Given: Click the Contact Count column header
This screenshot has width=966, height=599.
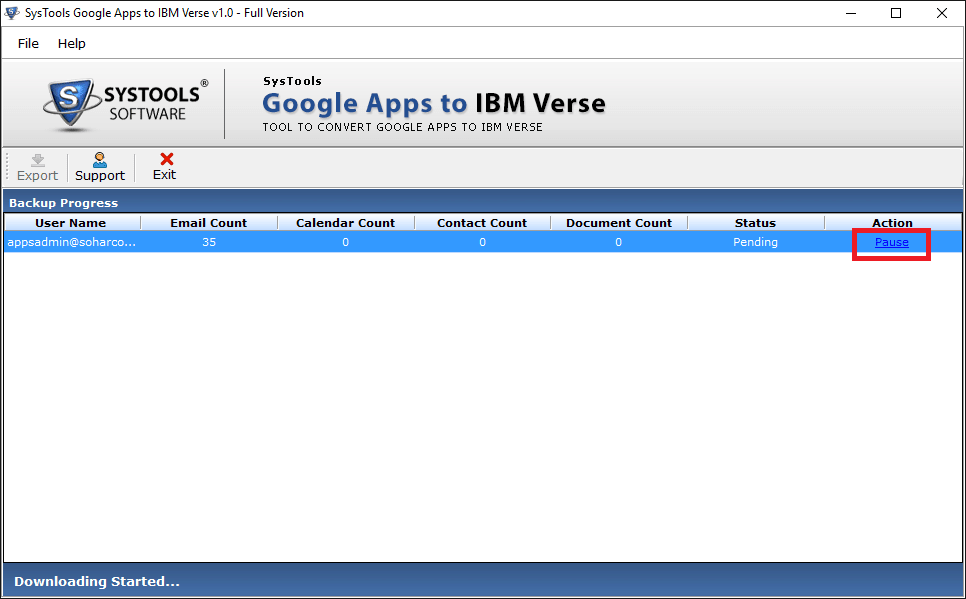Looking at the screenshot, I should [482, 223].
